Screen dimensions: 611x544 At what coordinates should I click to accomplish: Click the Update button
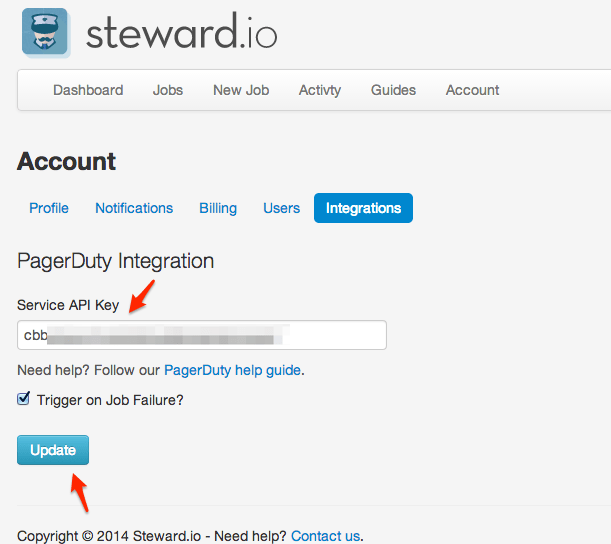click(53, 450)
